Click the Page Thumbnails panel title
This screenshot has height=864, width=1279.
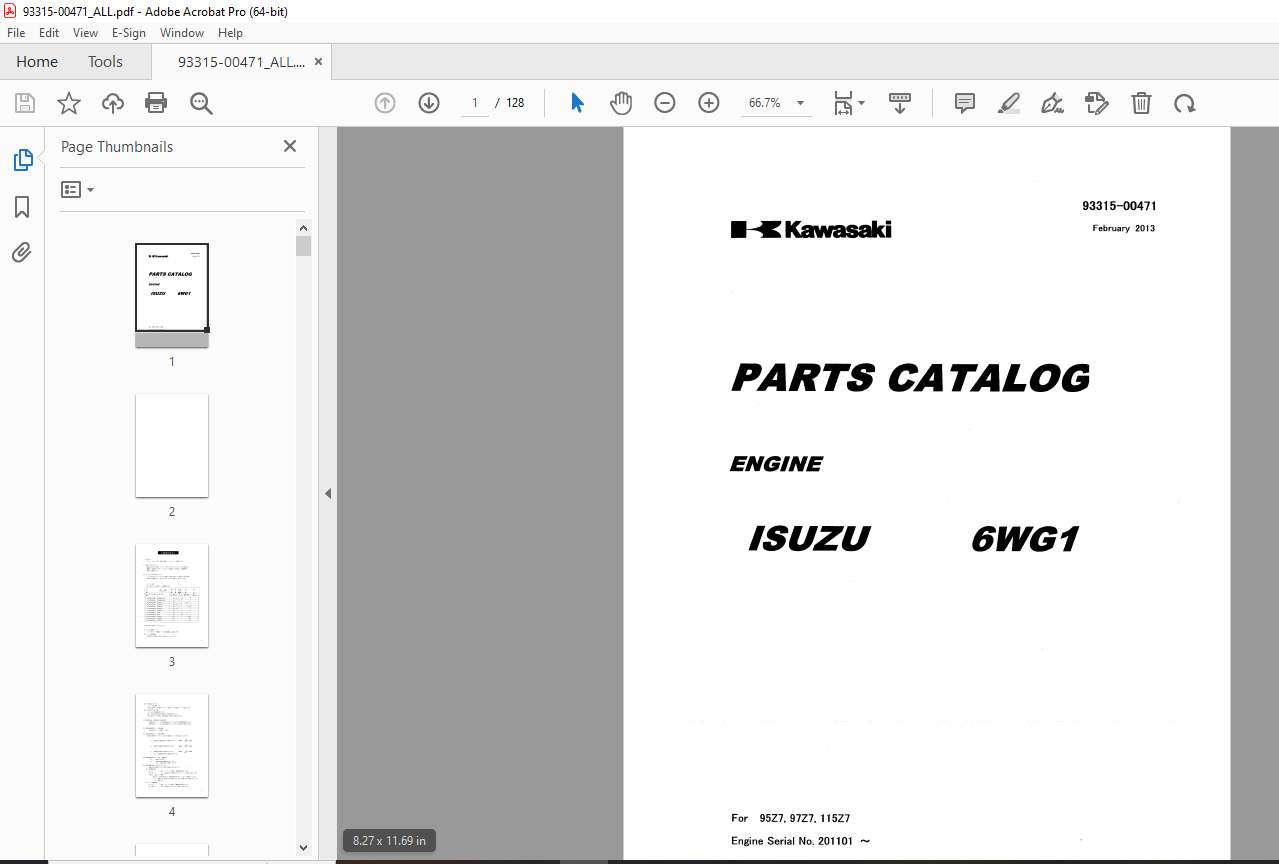(x=117, y=146)
